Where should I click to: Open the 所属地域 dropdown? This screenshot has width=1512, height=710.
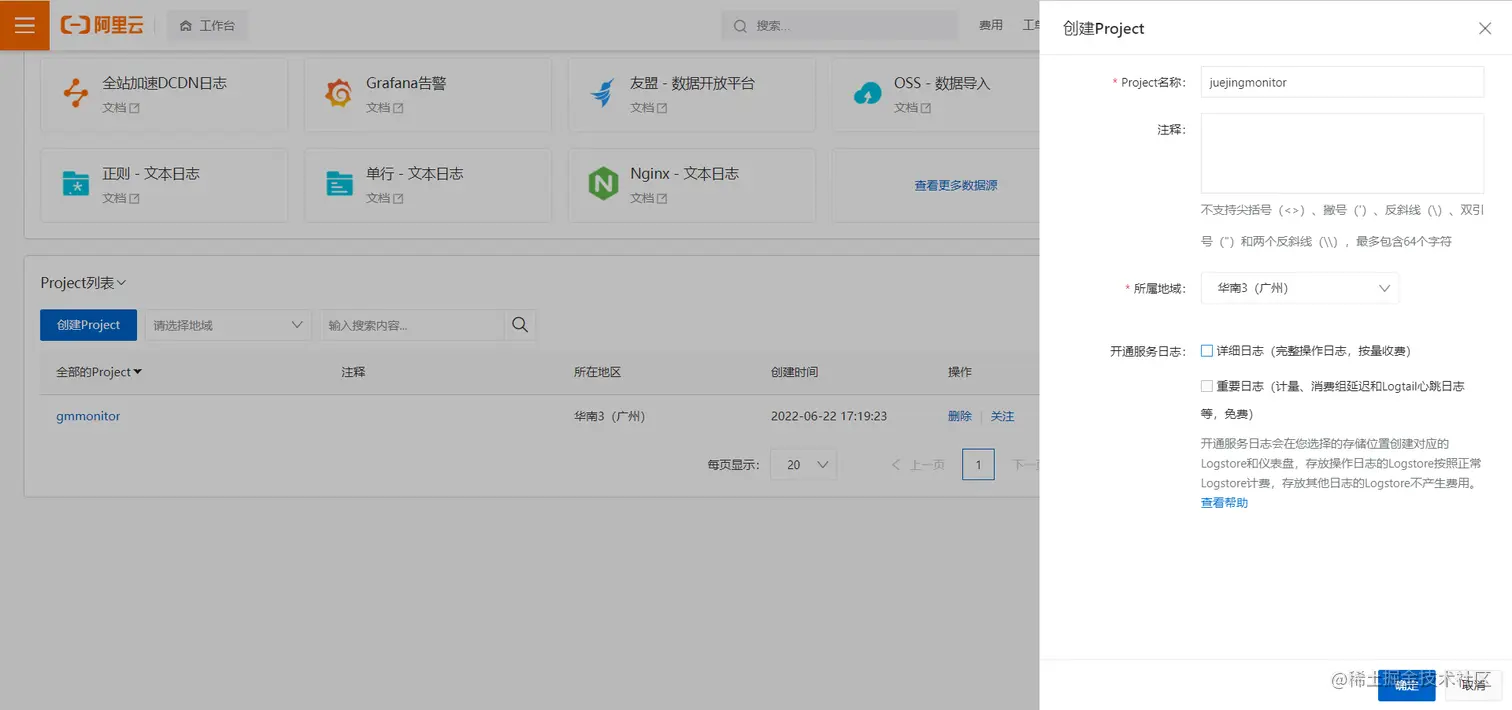pyautogui.click(x=1300, y=288)
